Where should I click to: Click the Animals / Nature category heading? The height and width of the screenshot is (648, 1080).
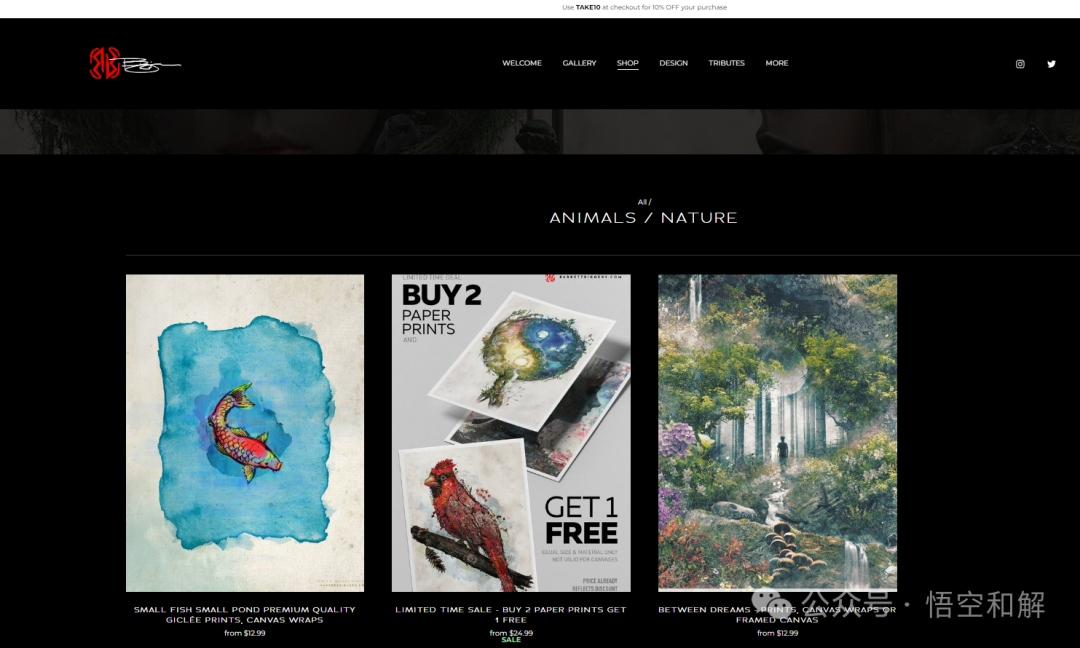[x=643, y=218]
